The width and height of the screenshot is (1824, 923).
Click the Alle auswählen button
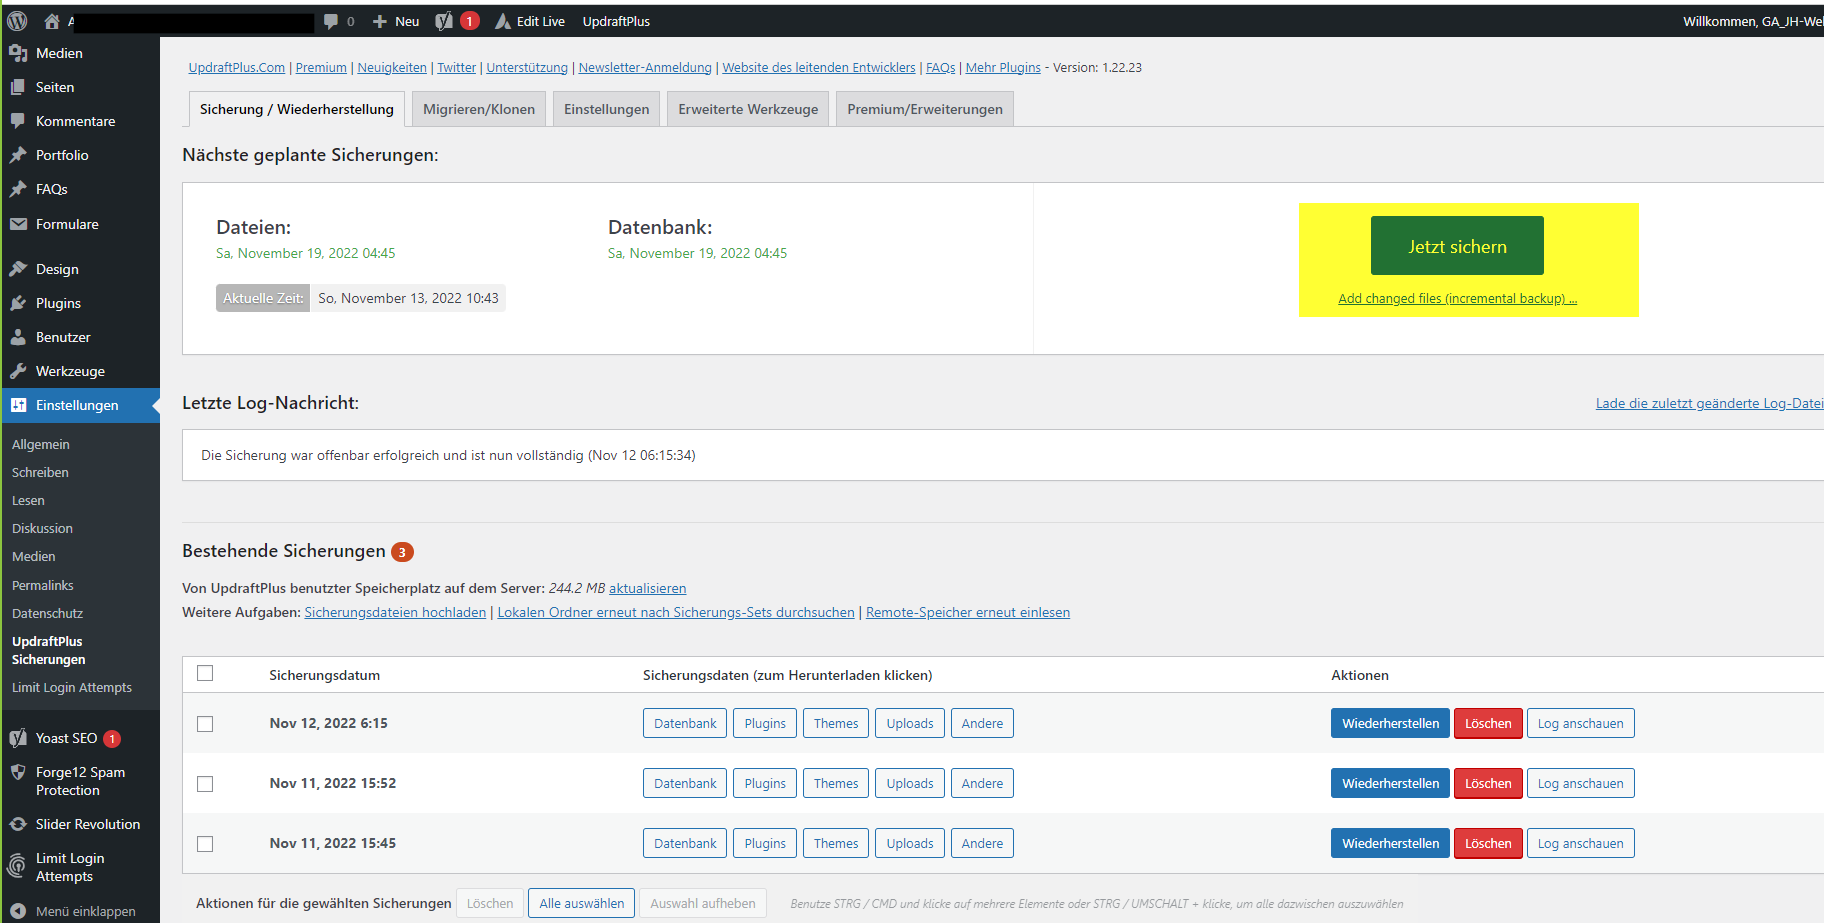tap(582, 903)
